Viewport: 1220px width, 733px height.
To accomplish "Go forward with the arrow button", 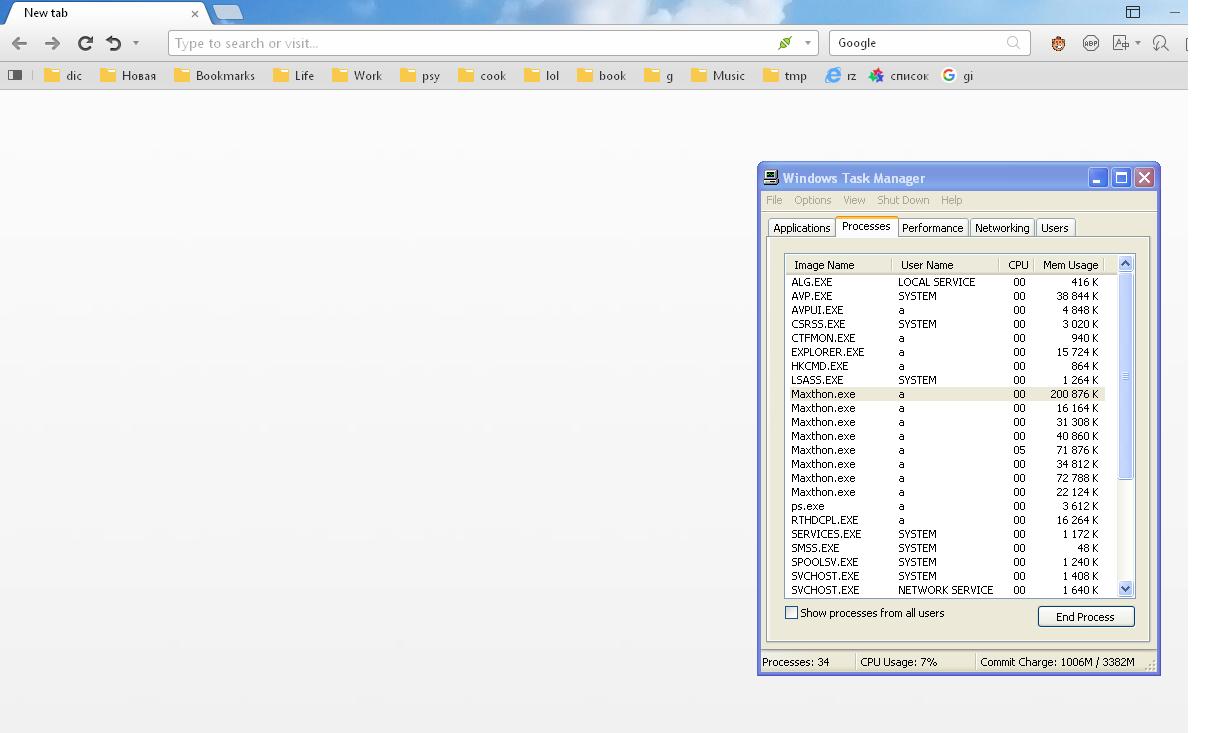I will 52,43.
